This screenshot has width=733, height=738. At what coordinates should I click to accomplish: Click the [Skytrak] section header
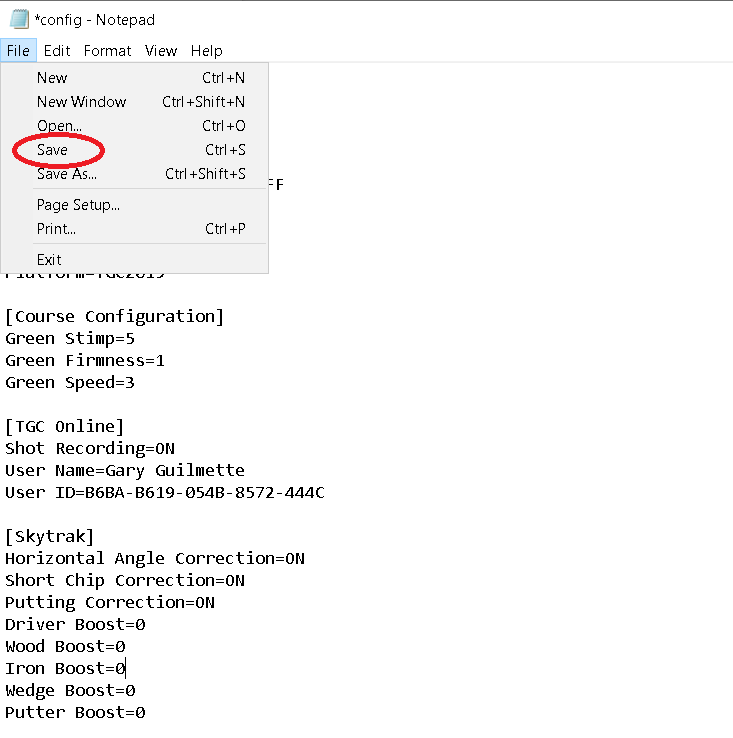pos(49,537)
